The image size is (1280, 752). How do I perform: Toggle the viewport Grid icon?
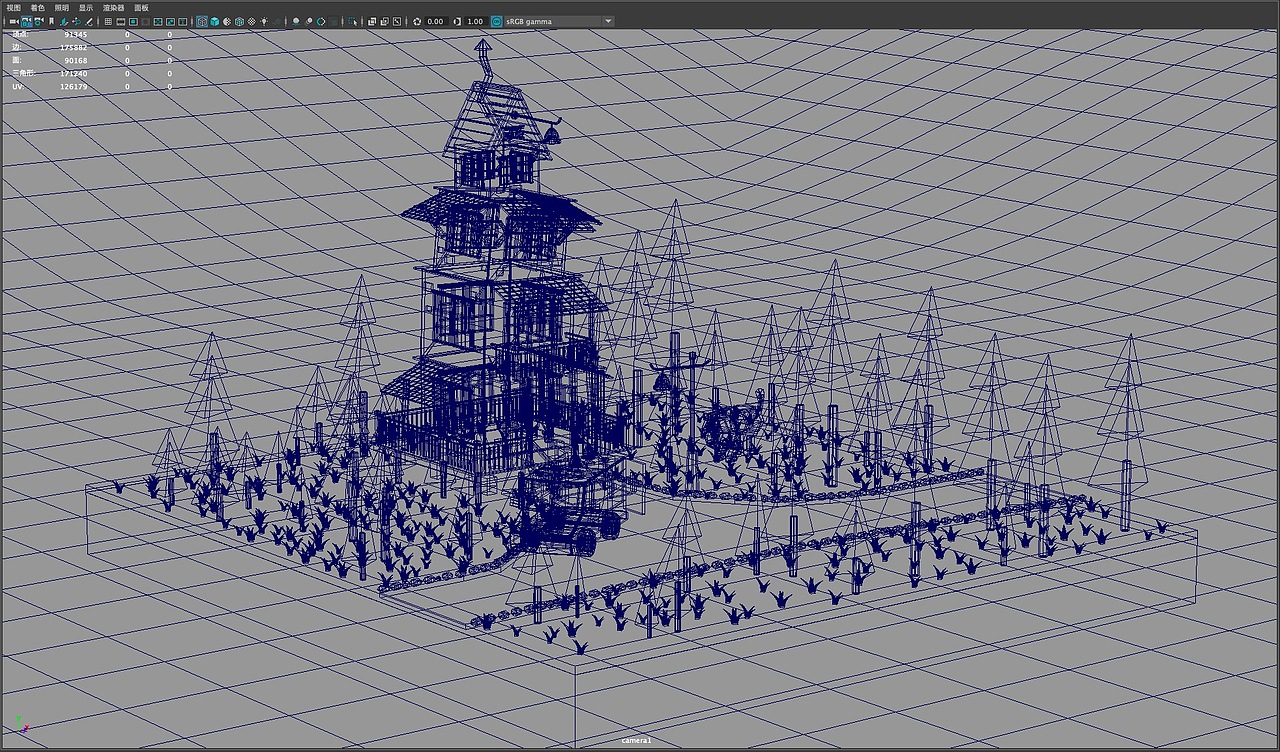(108, 21)
